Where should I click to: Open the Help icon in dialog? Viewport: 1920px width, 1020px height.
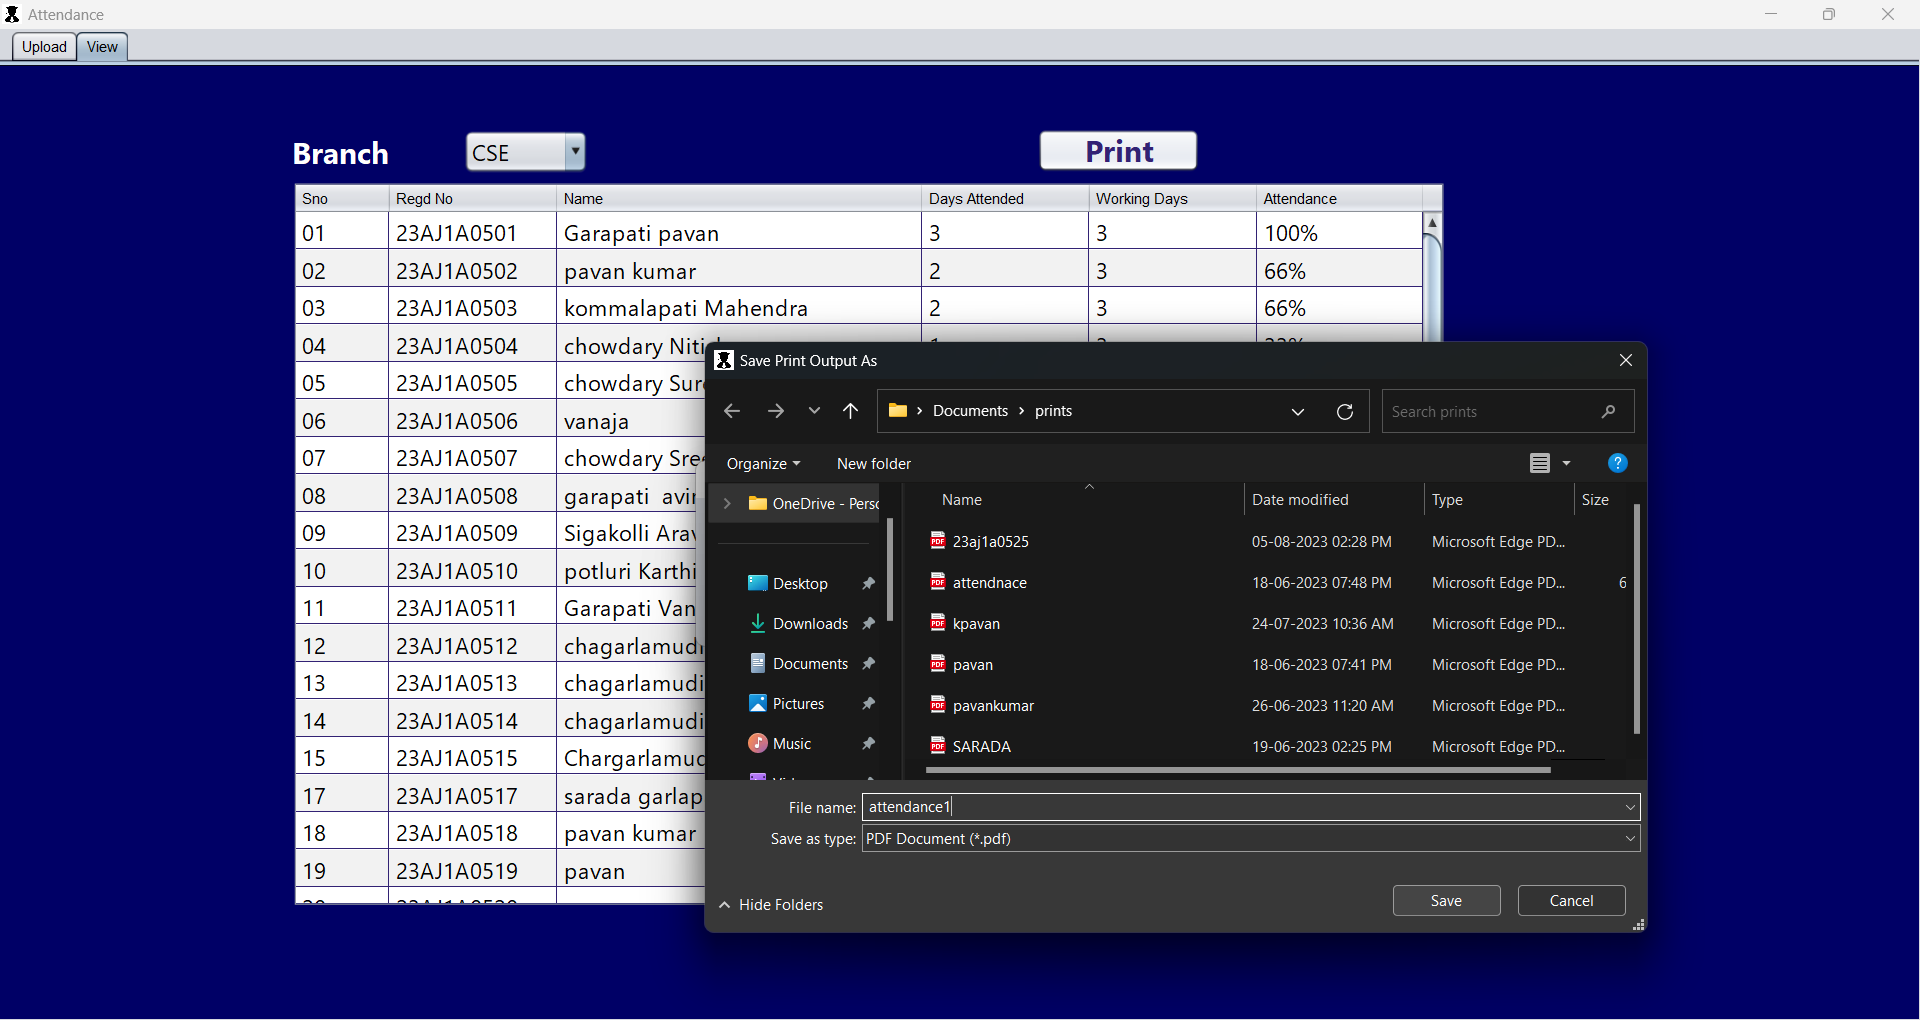1618,463
